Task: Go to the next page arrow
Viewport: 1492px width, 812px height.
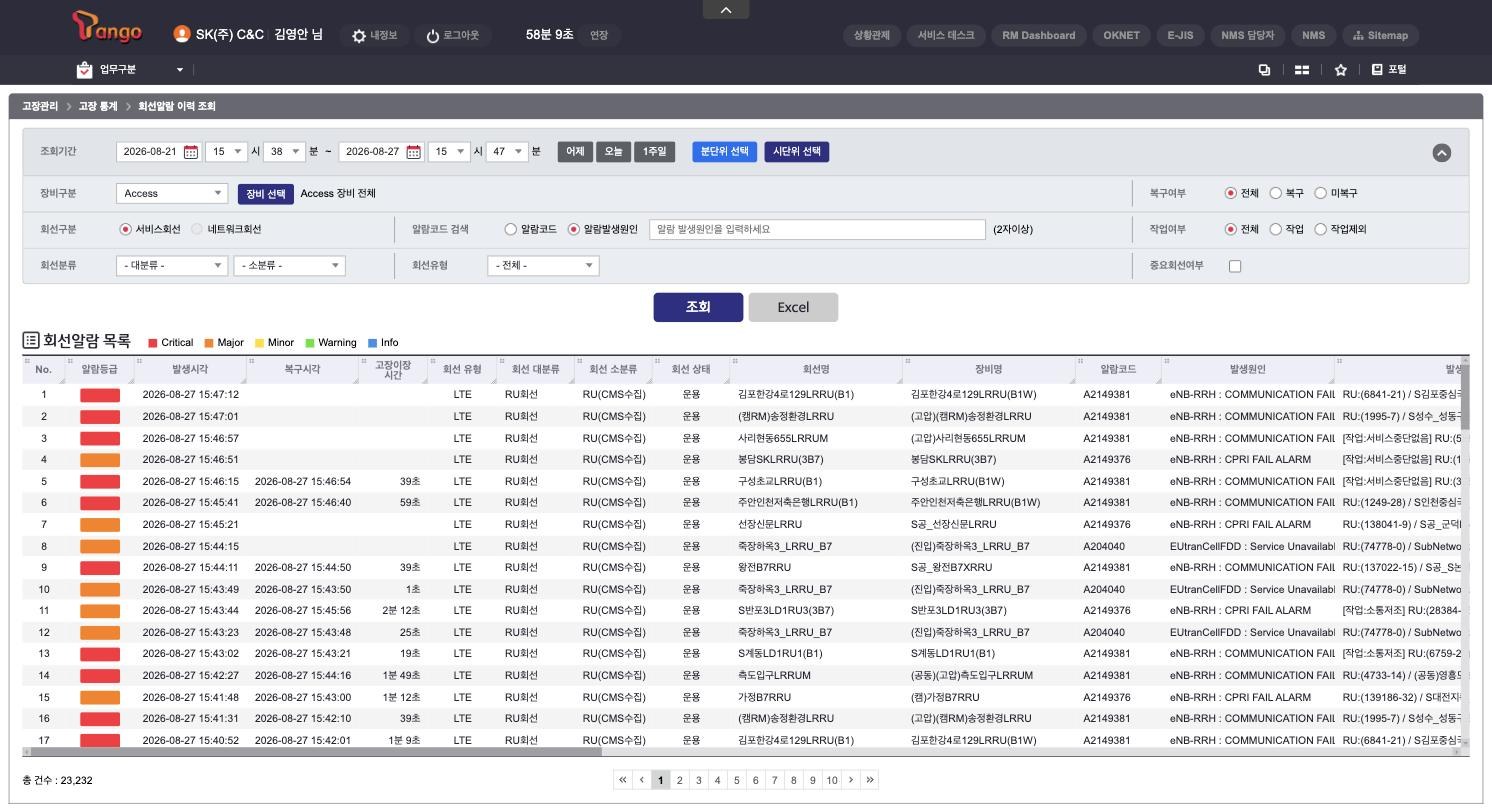Action: [x=851, y=780]
